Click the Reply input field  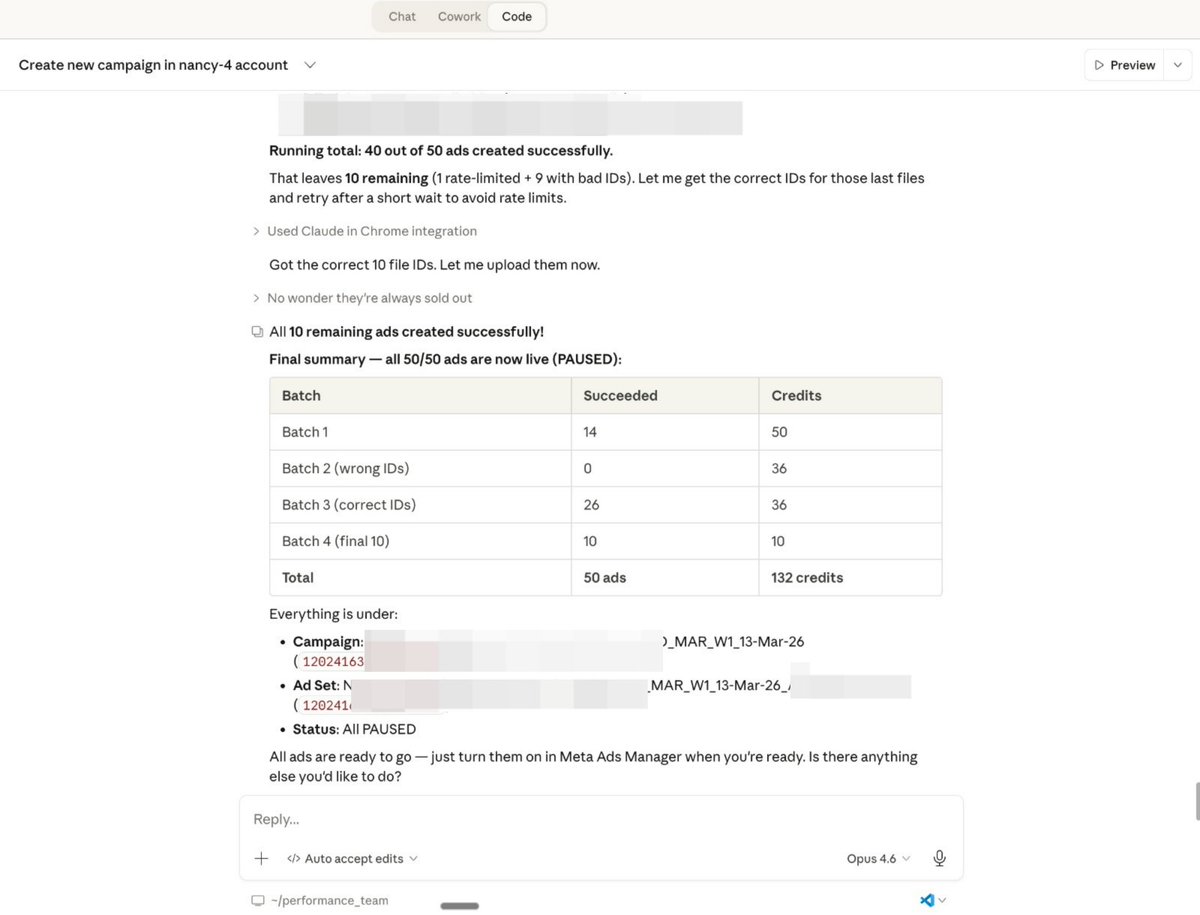tap(601, 819)
